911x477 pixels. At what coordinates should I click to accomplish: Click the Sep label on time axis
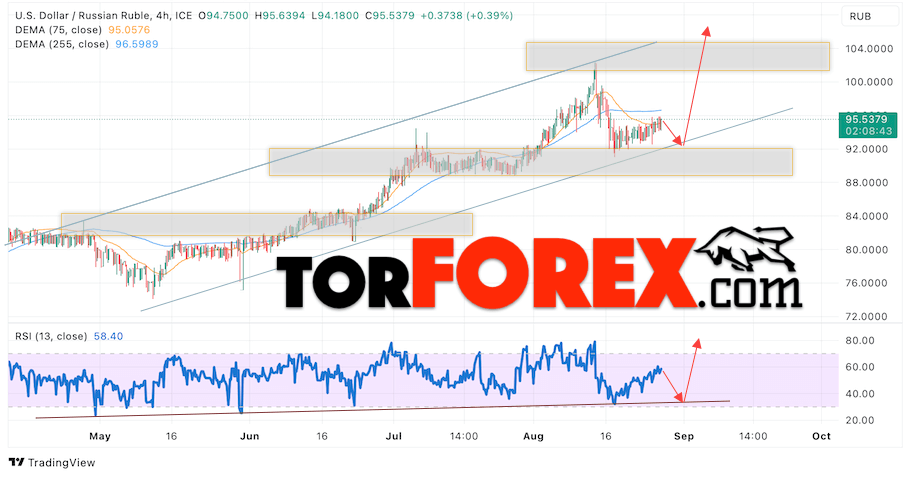[x=684, y=436]
